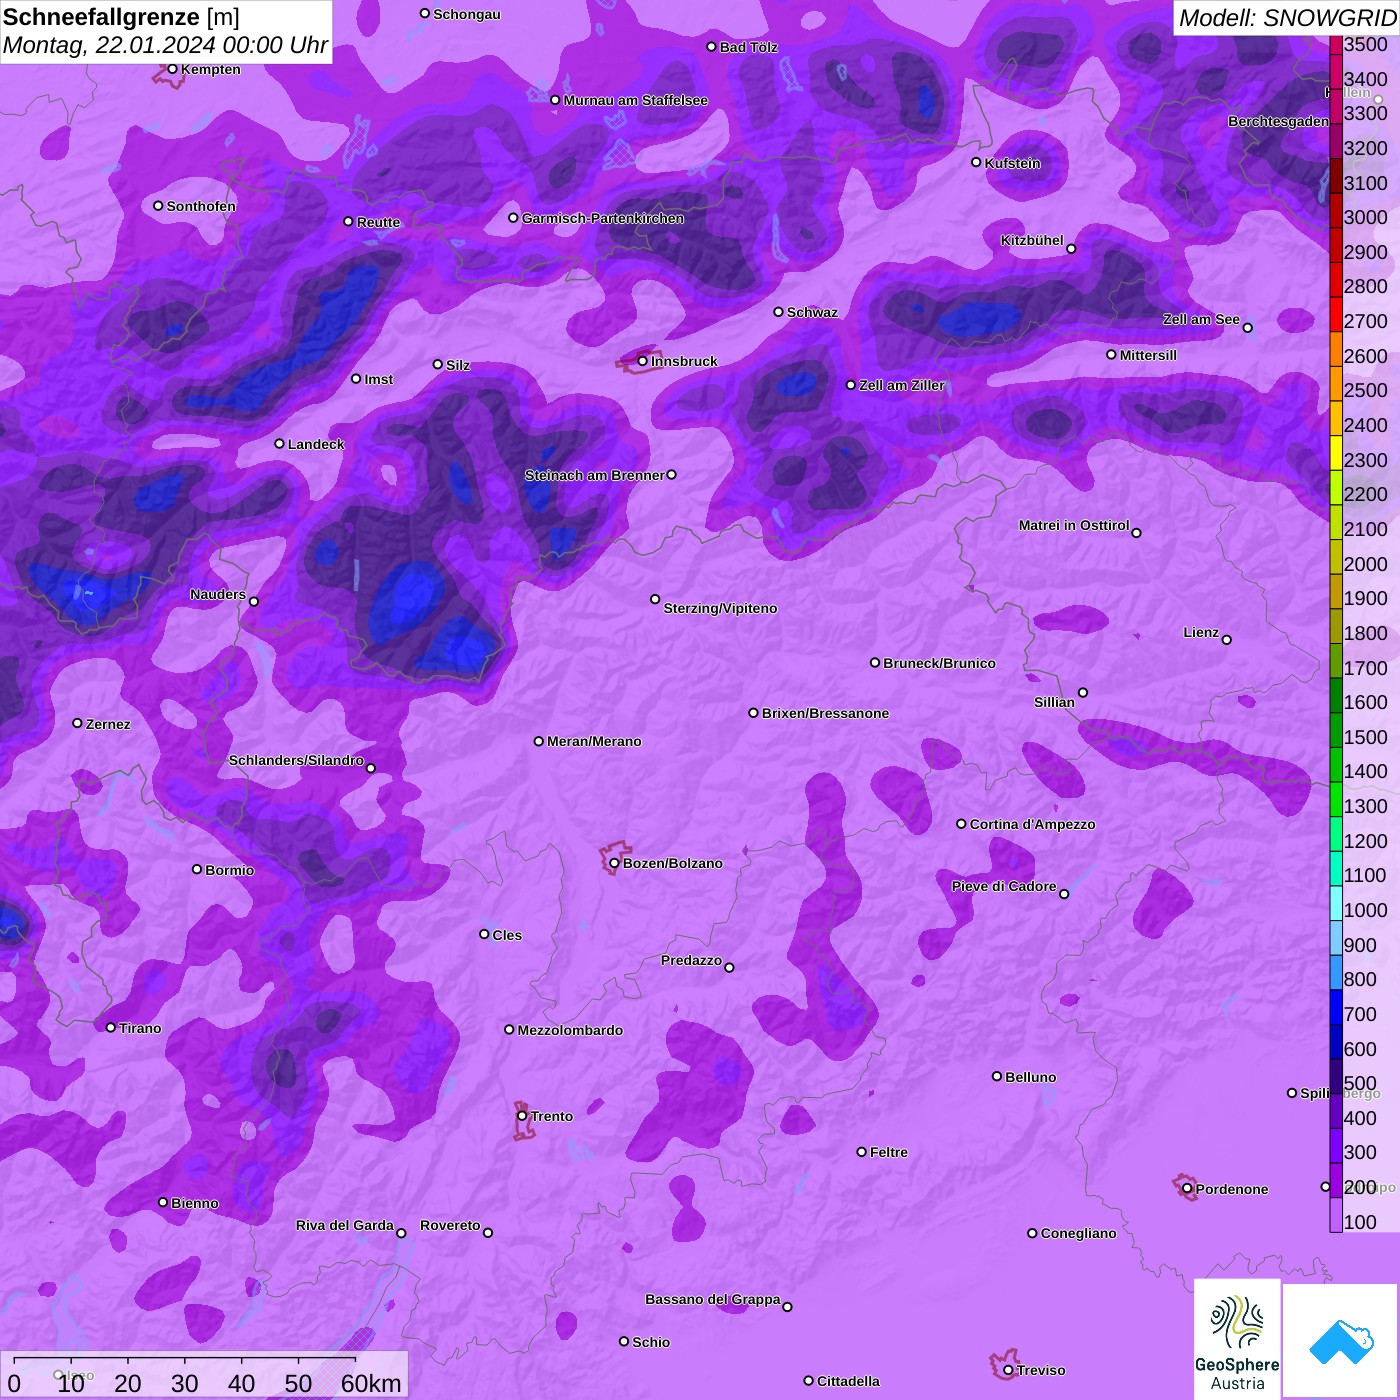Click the 'Riva del Garda' label
The height and width of the screenshot is (1400, 1400).
point(345,1225)
